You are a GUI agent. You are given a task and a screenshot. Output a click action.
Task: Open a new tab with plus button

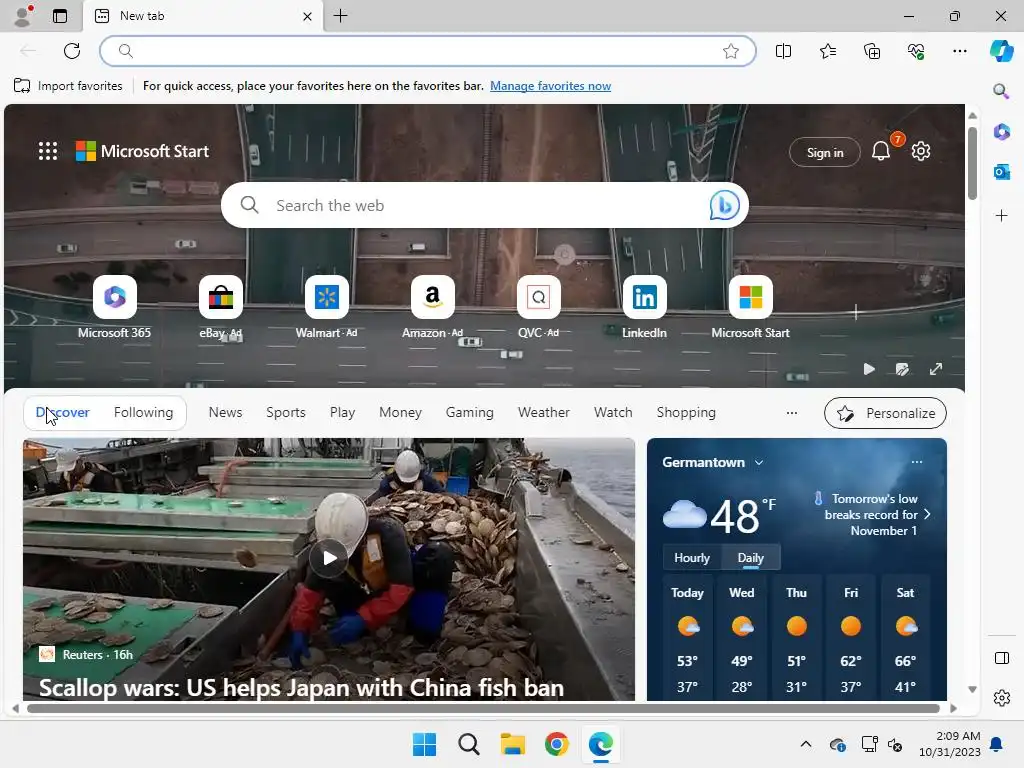click(x=340, y=16)
